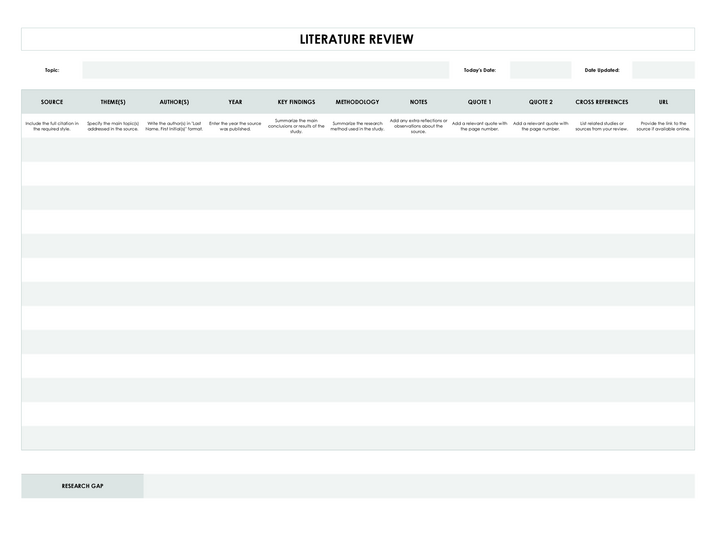Click the Today's Date input field
The height and width of the screenshot is (557, 720).
537,70
